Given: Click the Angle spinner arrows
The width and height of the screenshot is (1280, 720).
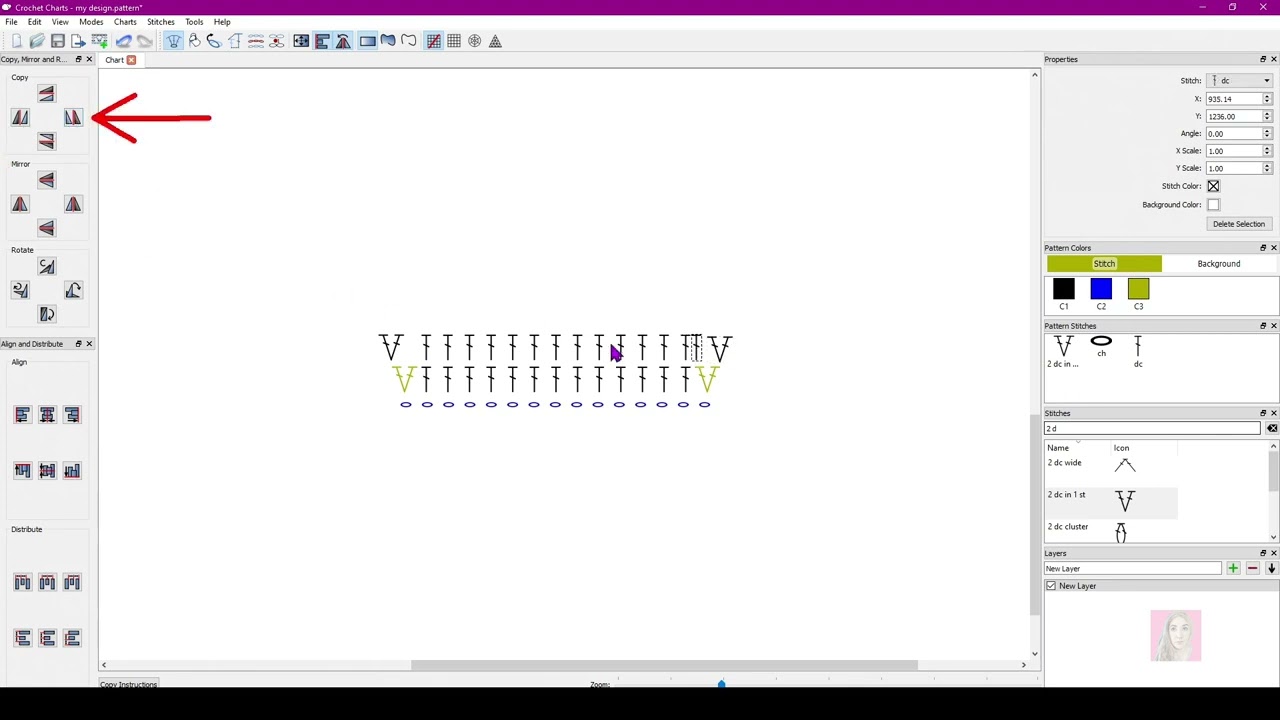Looking at the screenshot, I should pos(1267,133).
